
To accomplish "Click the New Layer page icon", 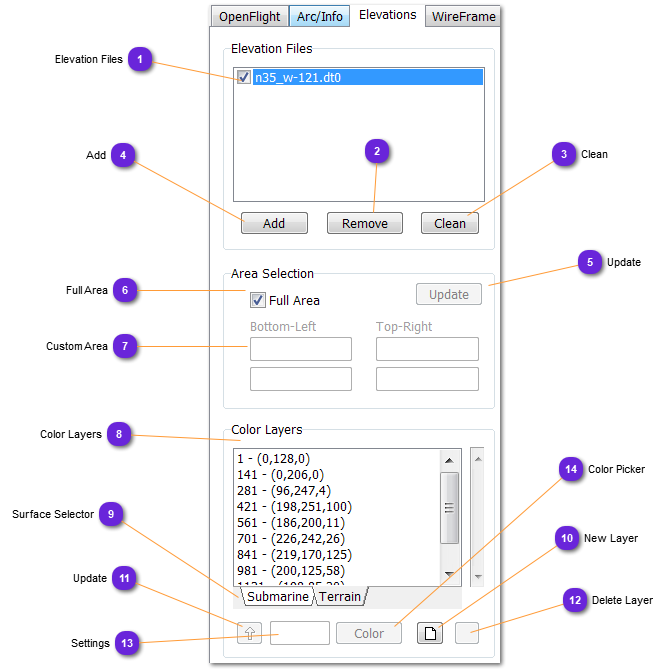I will click(x=429, y=633).
